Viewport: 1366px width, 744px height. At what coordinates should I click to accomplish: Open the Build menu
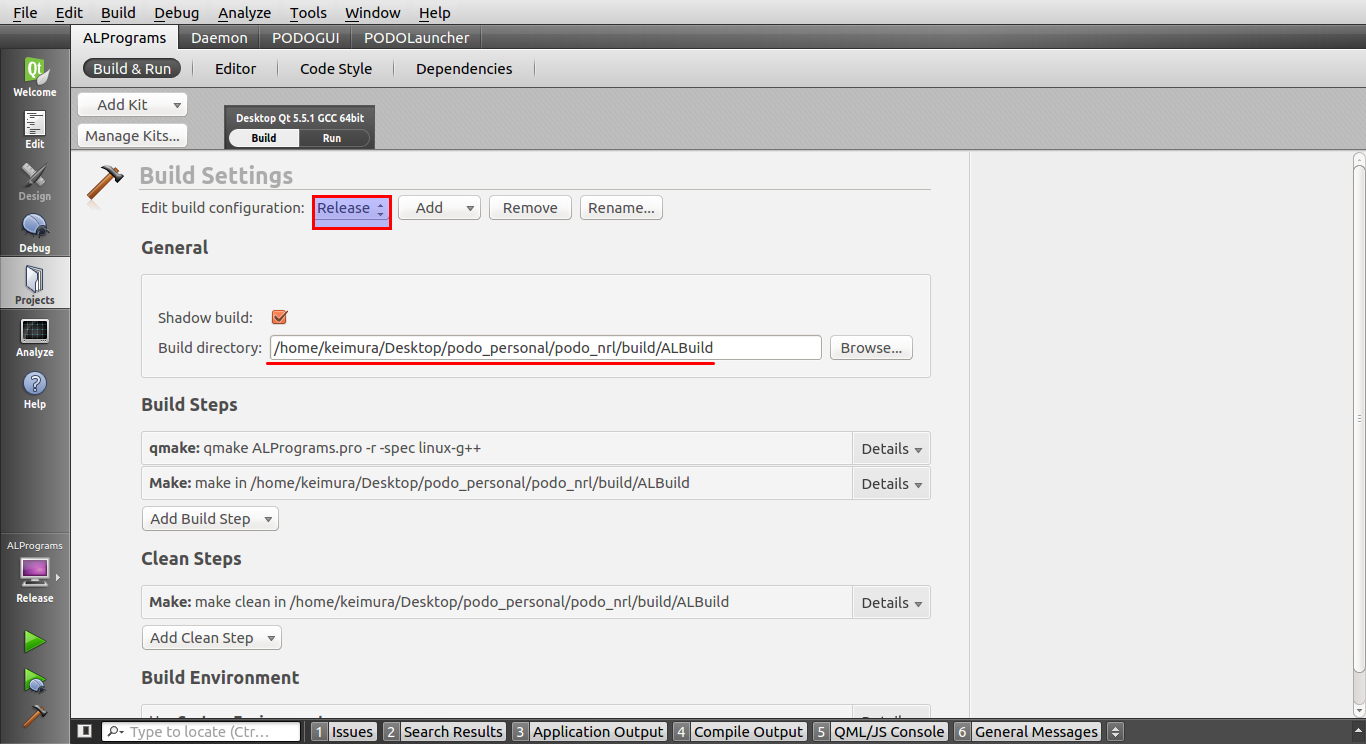click(x=118, y=13)
